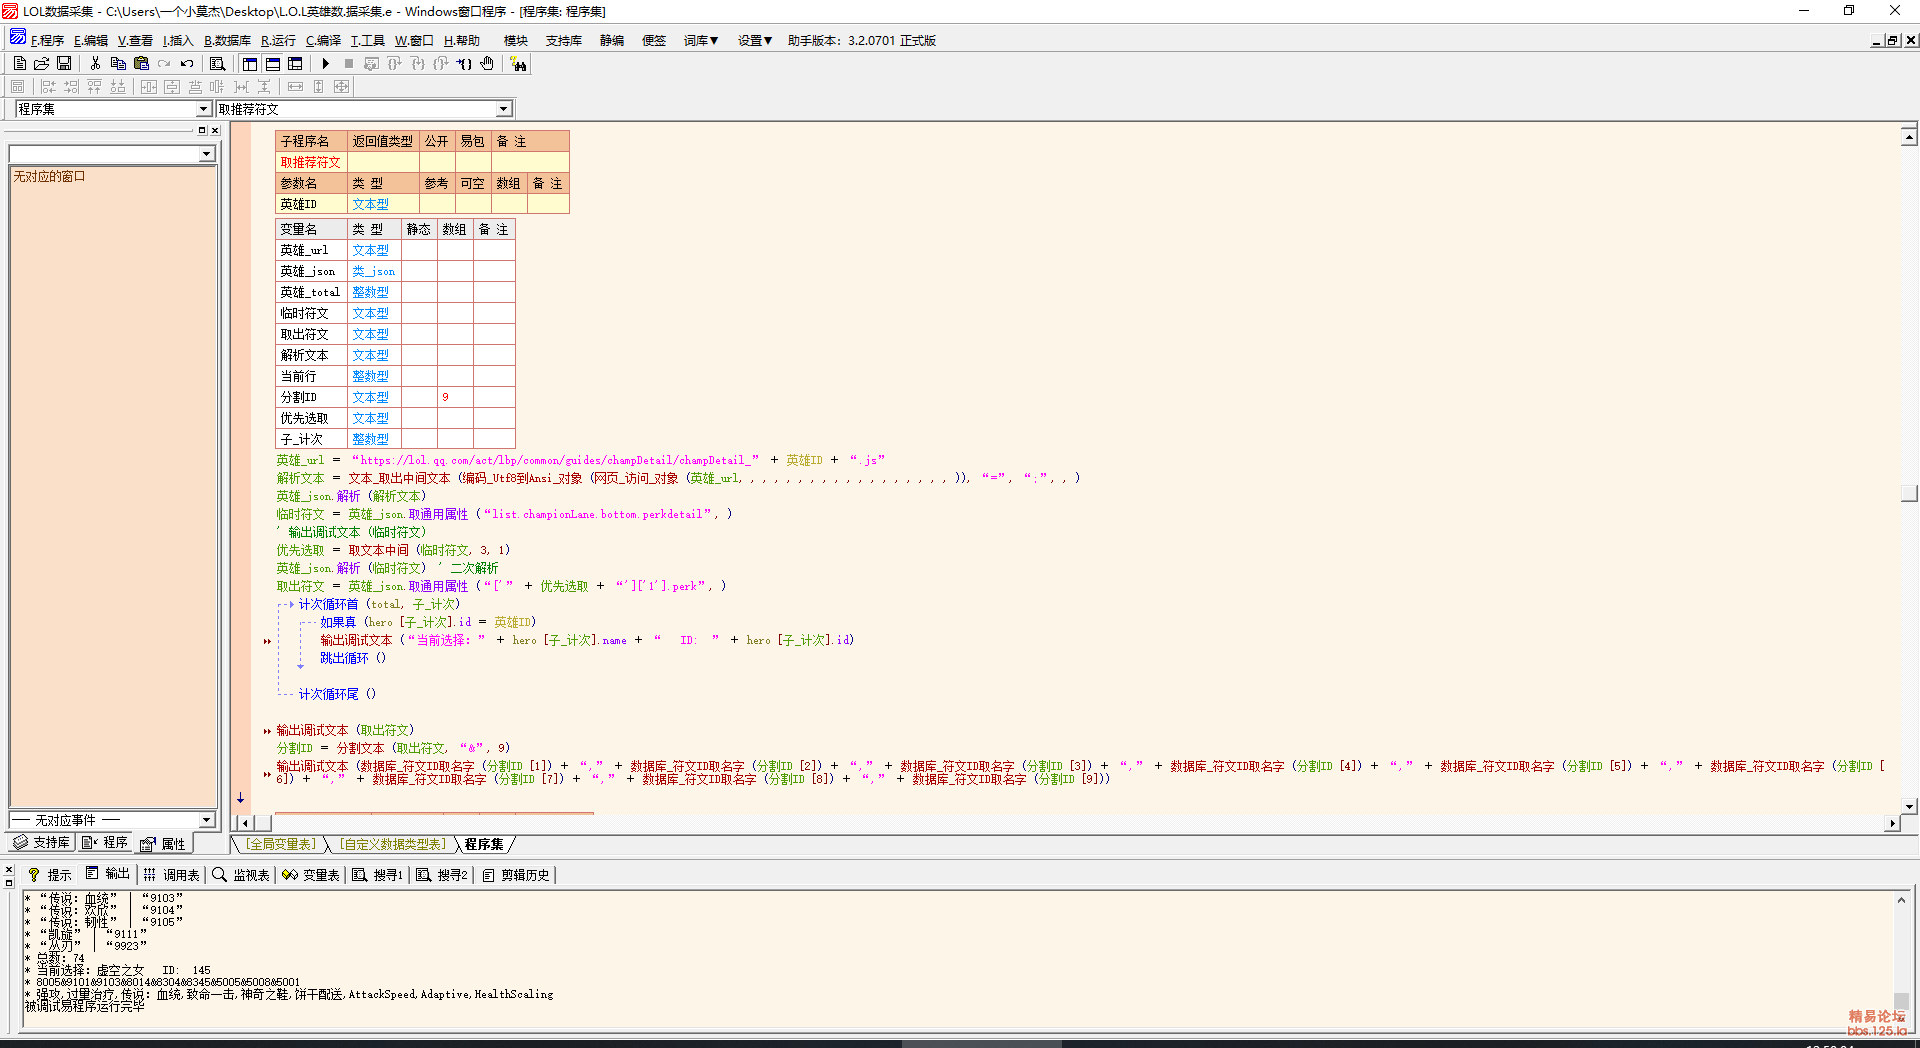Click the Undo arrow icon
Viewport: 1920px width, 1048px height.
[187, 63]
